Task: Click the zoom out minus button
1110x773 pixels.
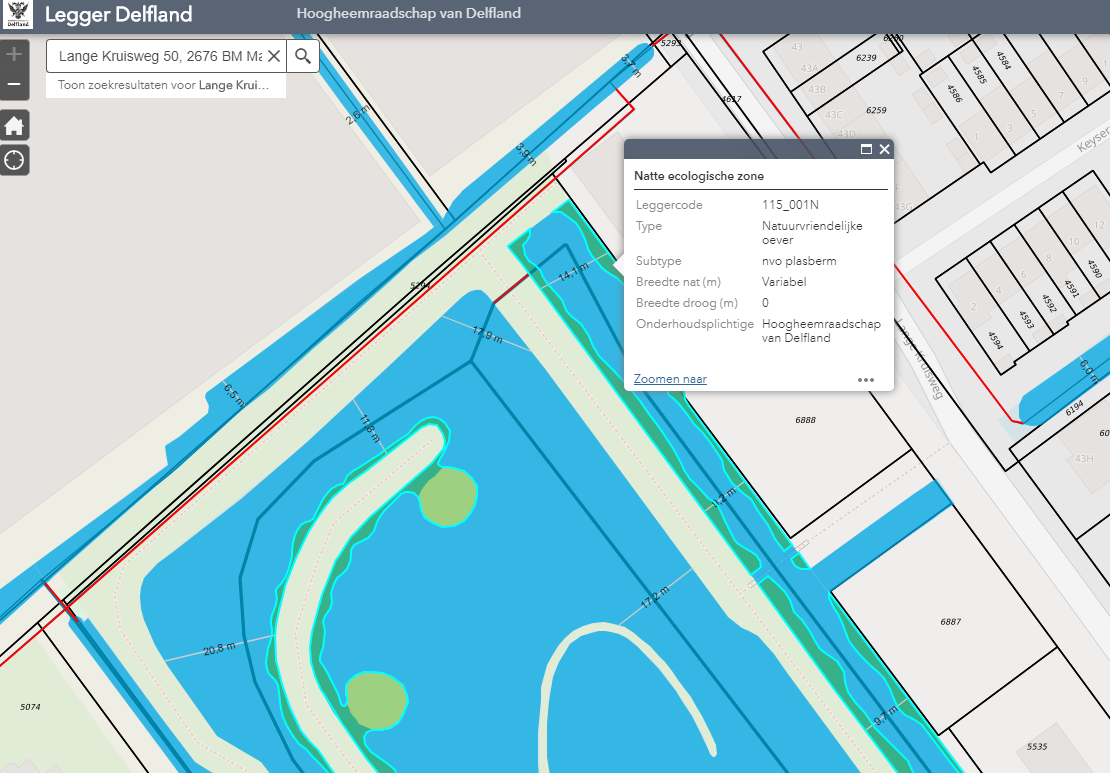Action: point(14,84)
